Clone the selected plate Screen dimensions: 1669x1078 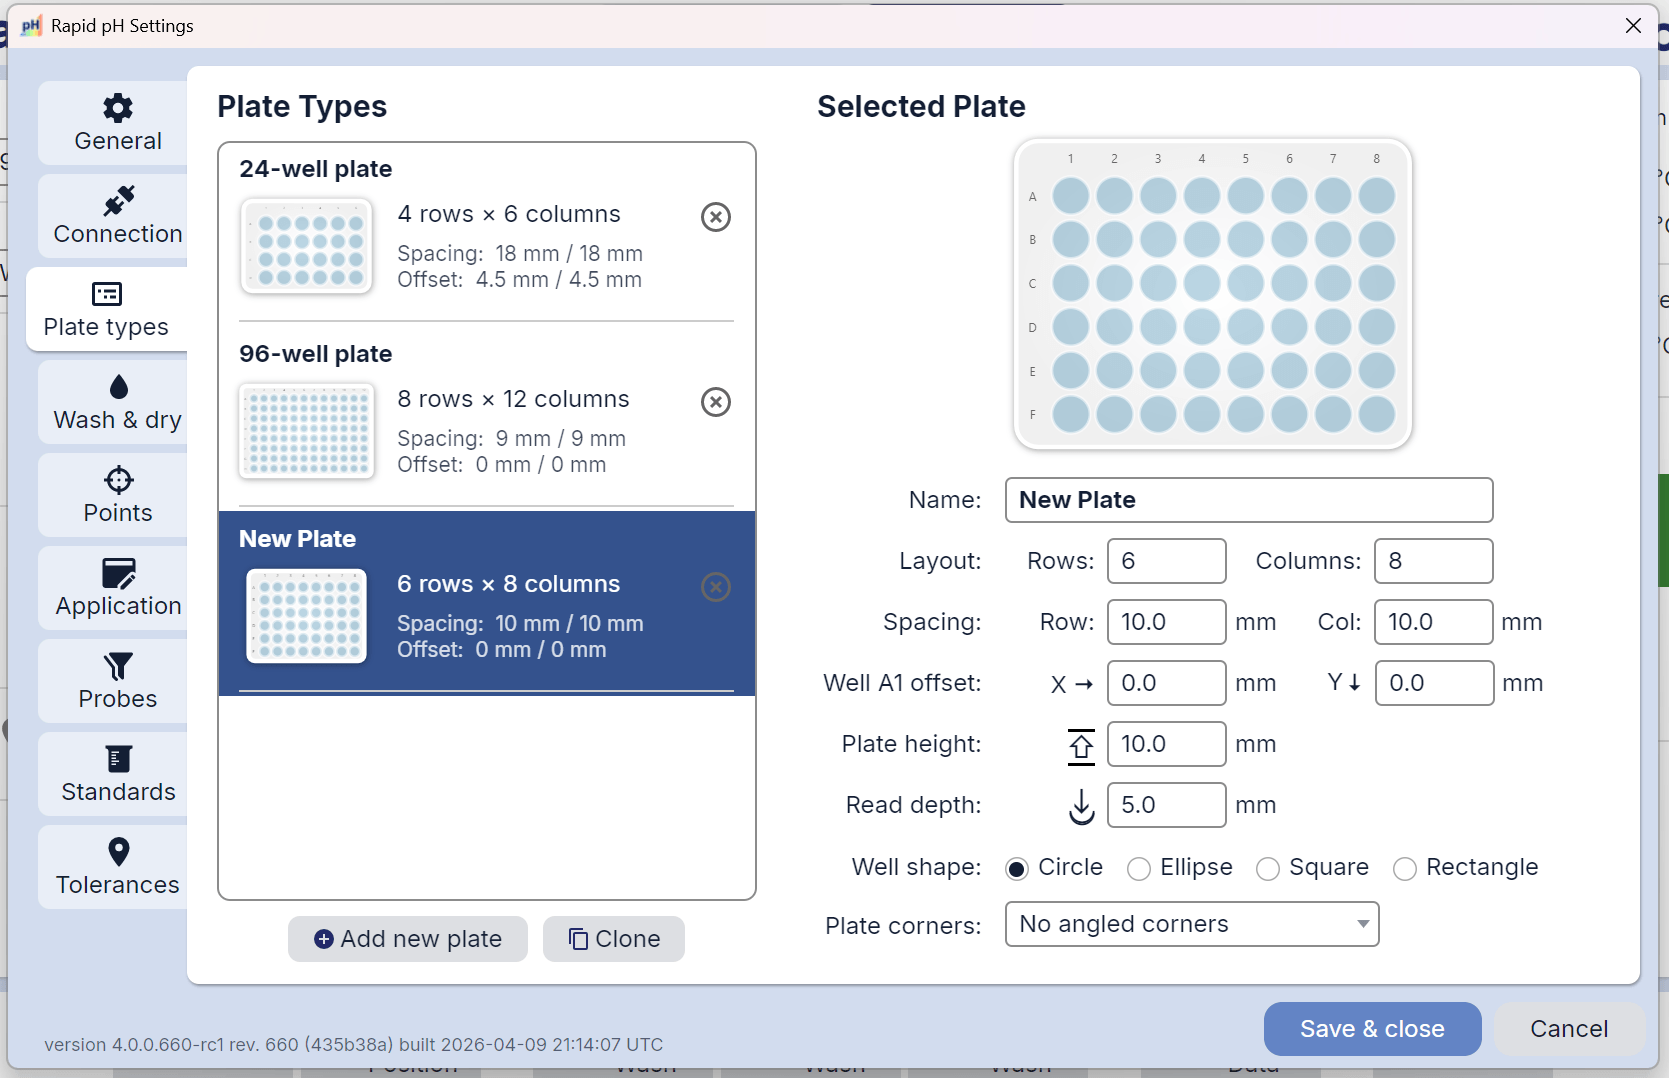click(x=614, y=939)
